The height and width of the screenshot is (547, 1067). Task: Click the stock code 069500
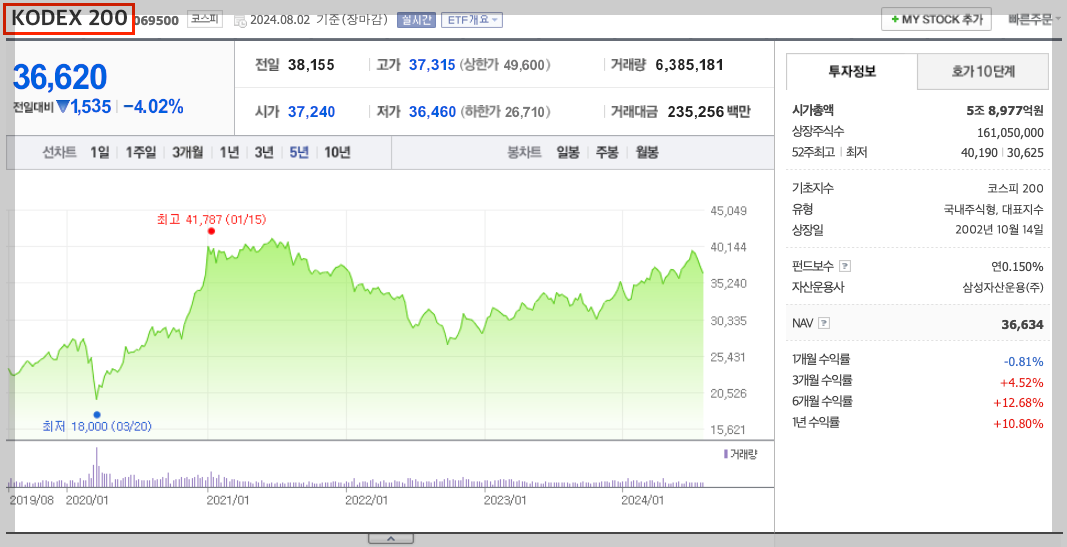click(156, 20)
